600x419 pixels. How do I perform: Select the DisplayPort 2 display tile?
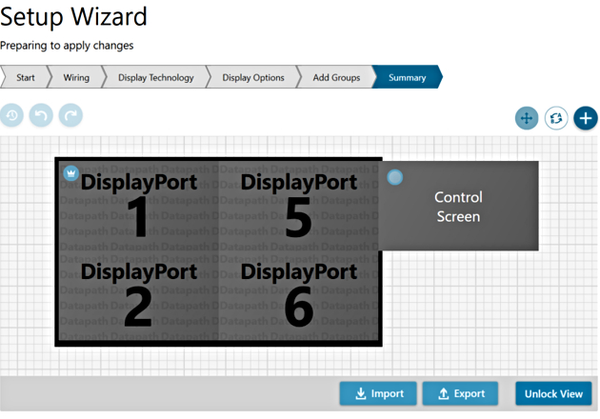coord(139,296)
